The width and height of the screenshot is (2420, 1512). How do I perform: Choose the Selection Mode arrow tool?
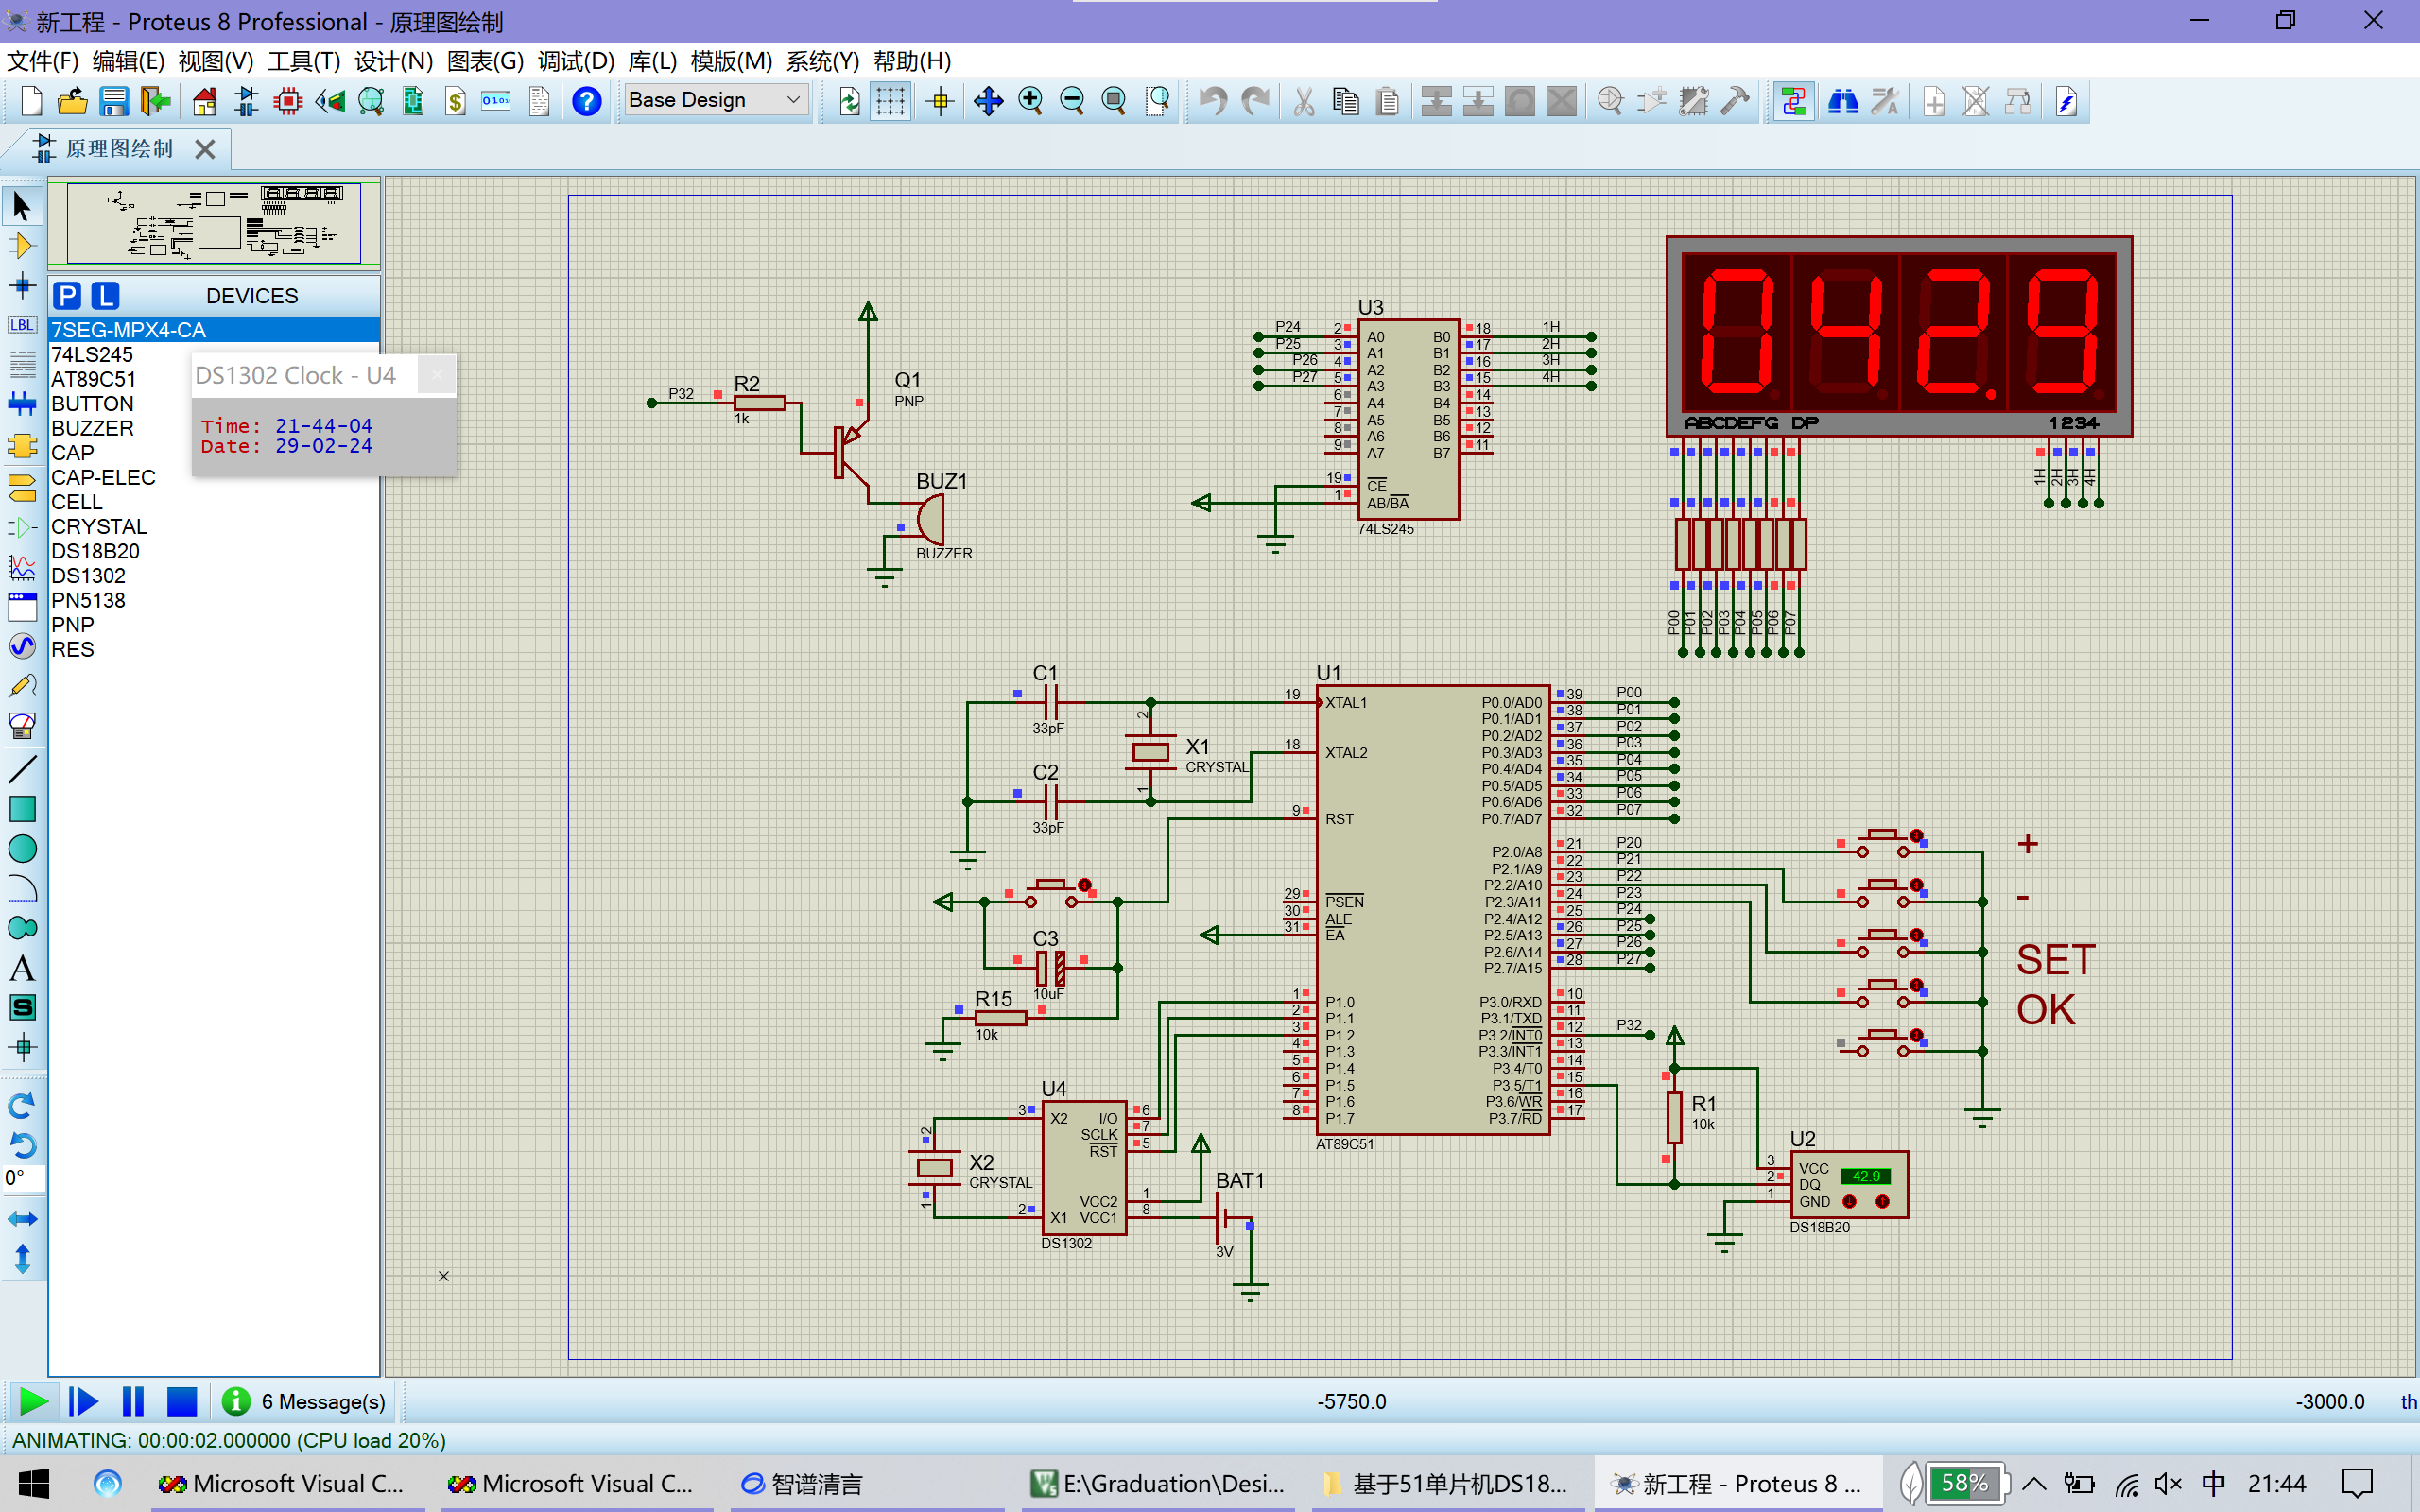22,206
